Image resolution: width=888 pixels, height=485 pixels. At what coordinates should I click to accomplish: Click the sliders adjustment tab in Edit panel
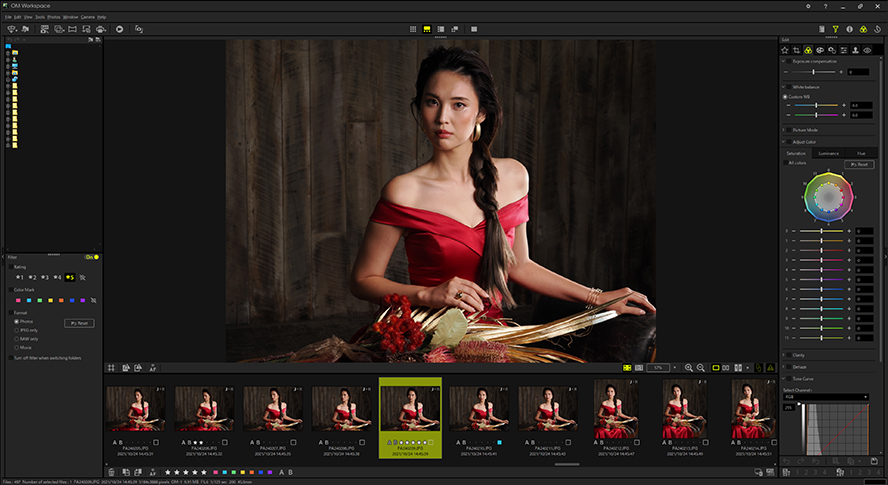tap(843, 50)
